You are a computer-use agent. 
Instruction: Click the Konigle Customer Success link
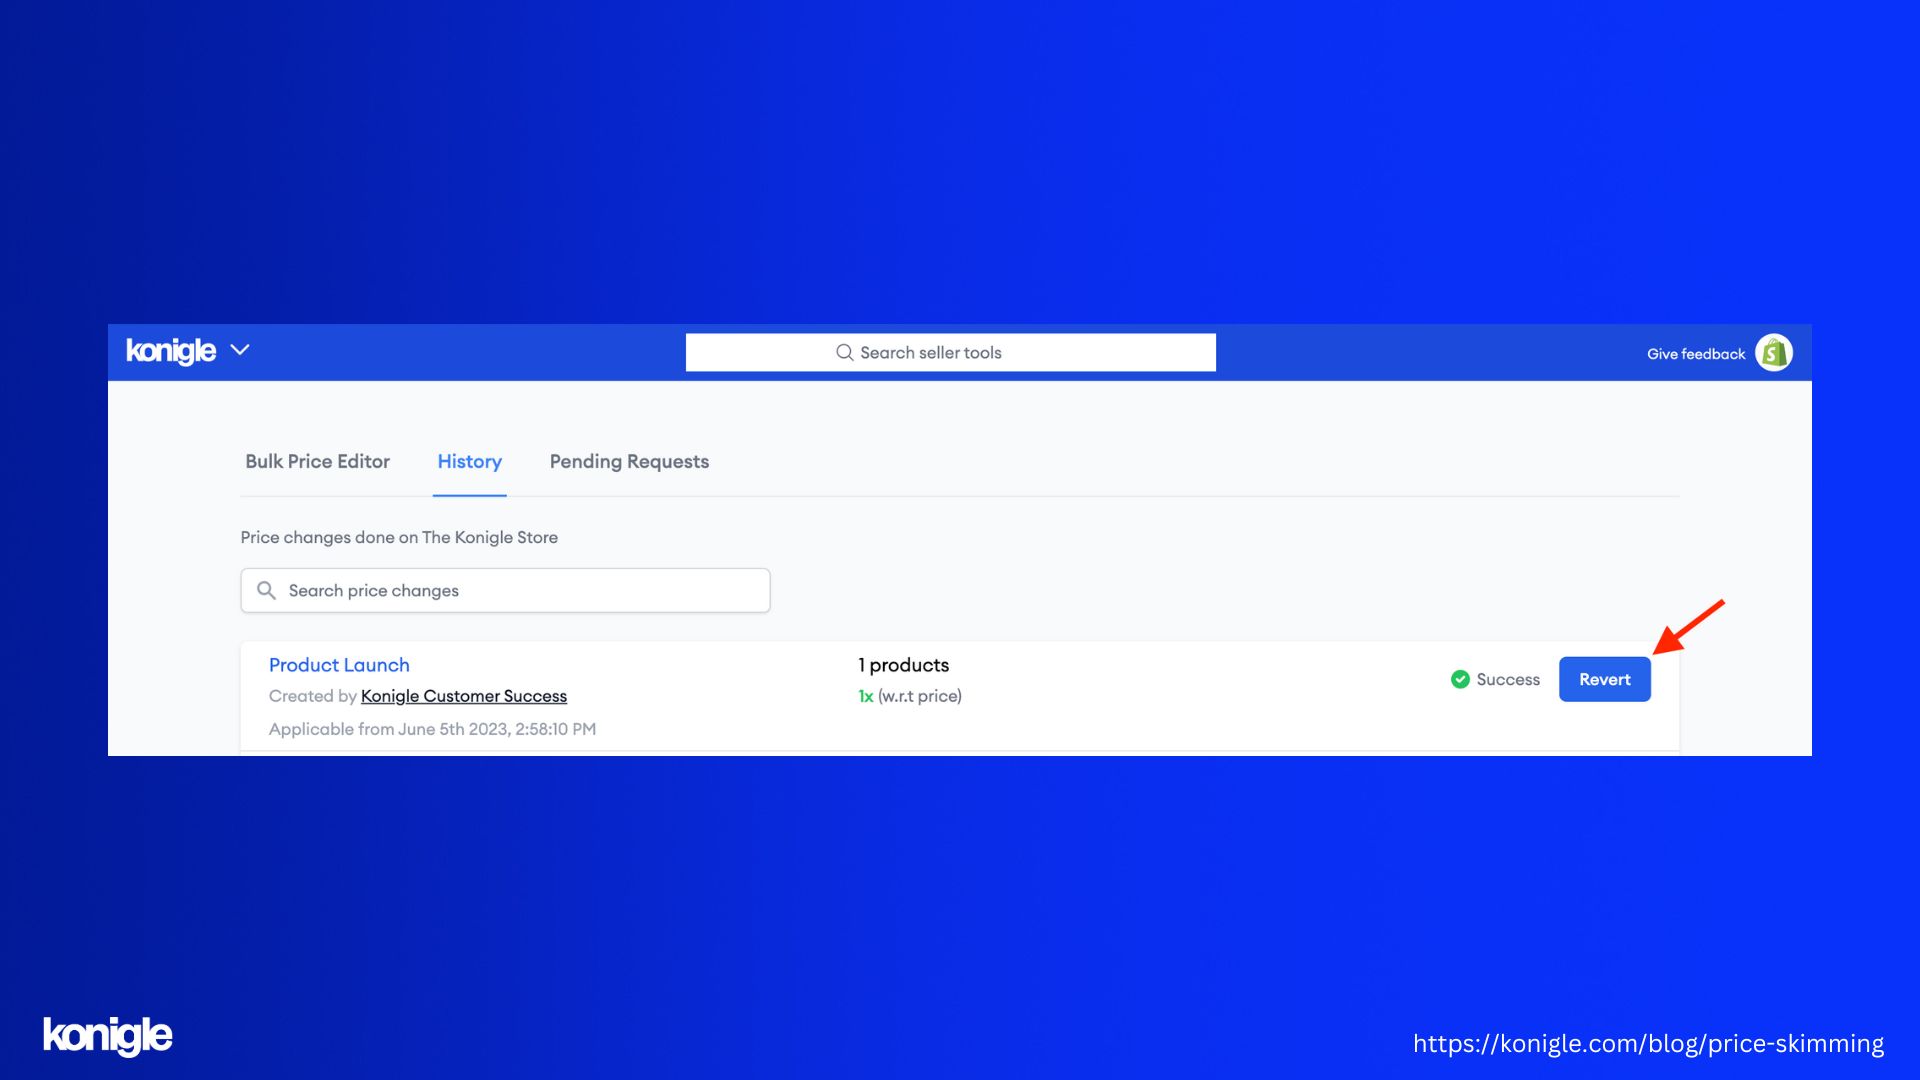463,696
